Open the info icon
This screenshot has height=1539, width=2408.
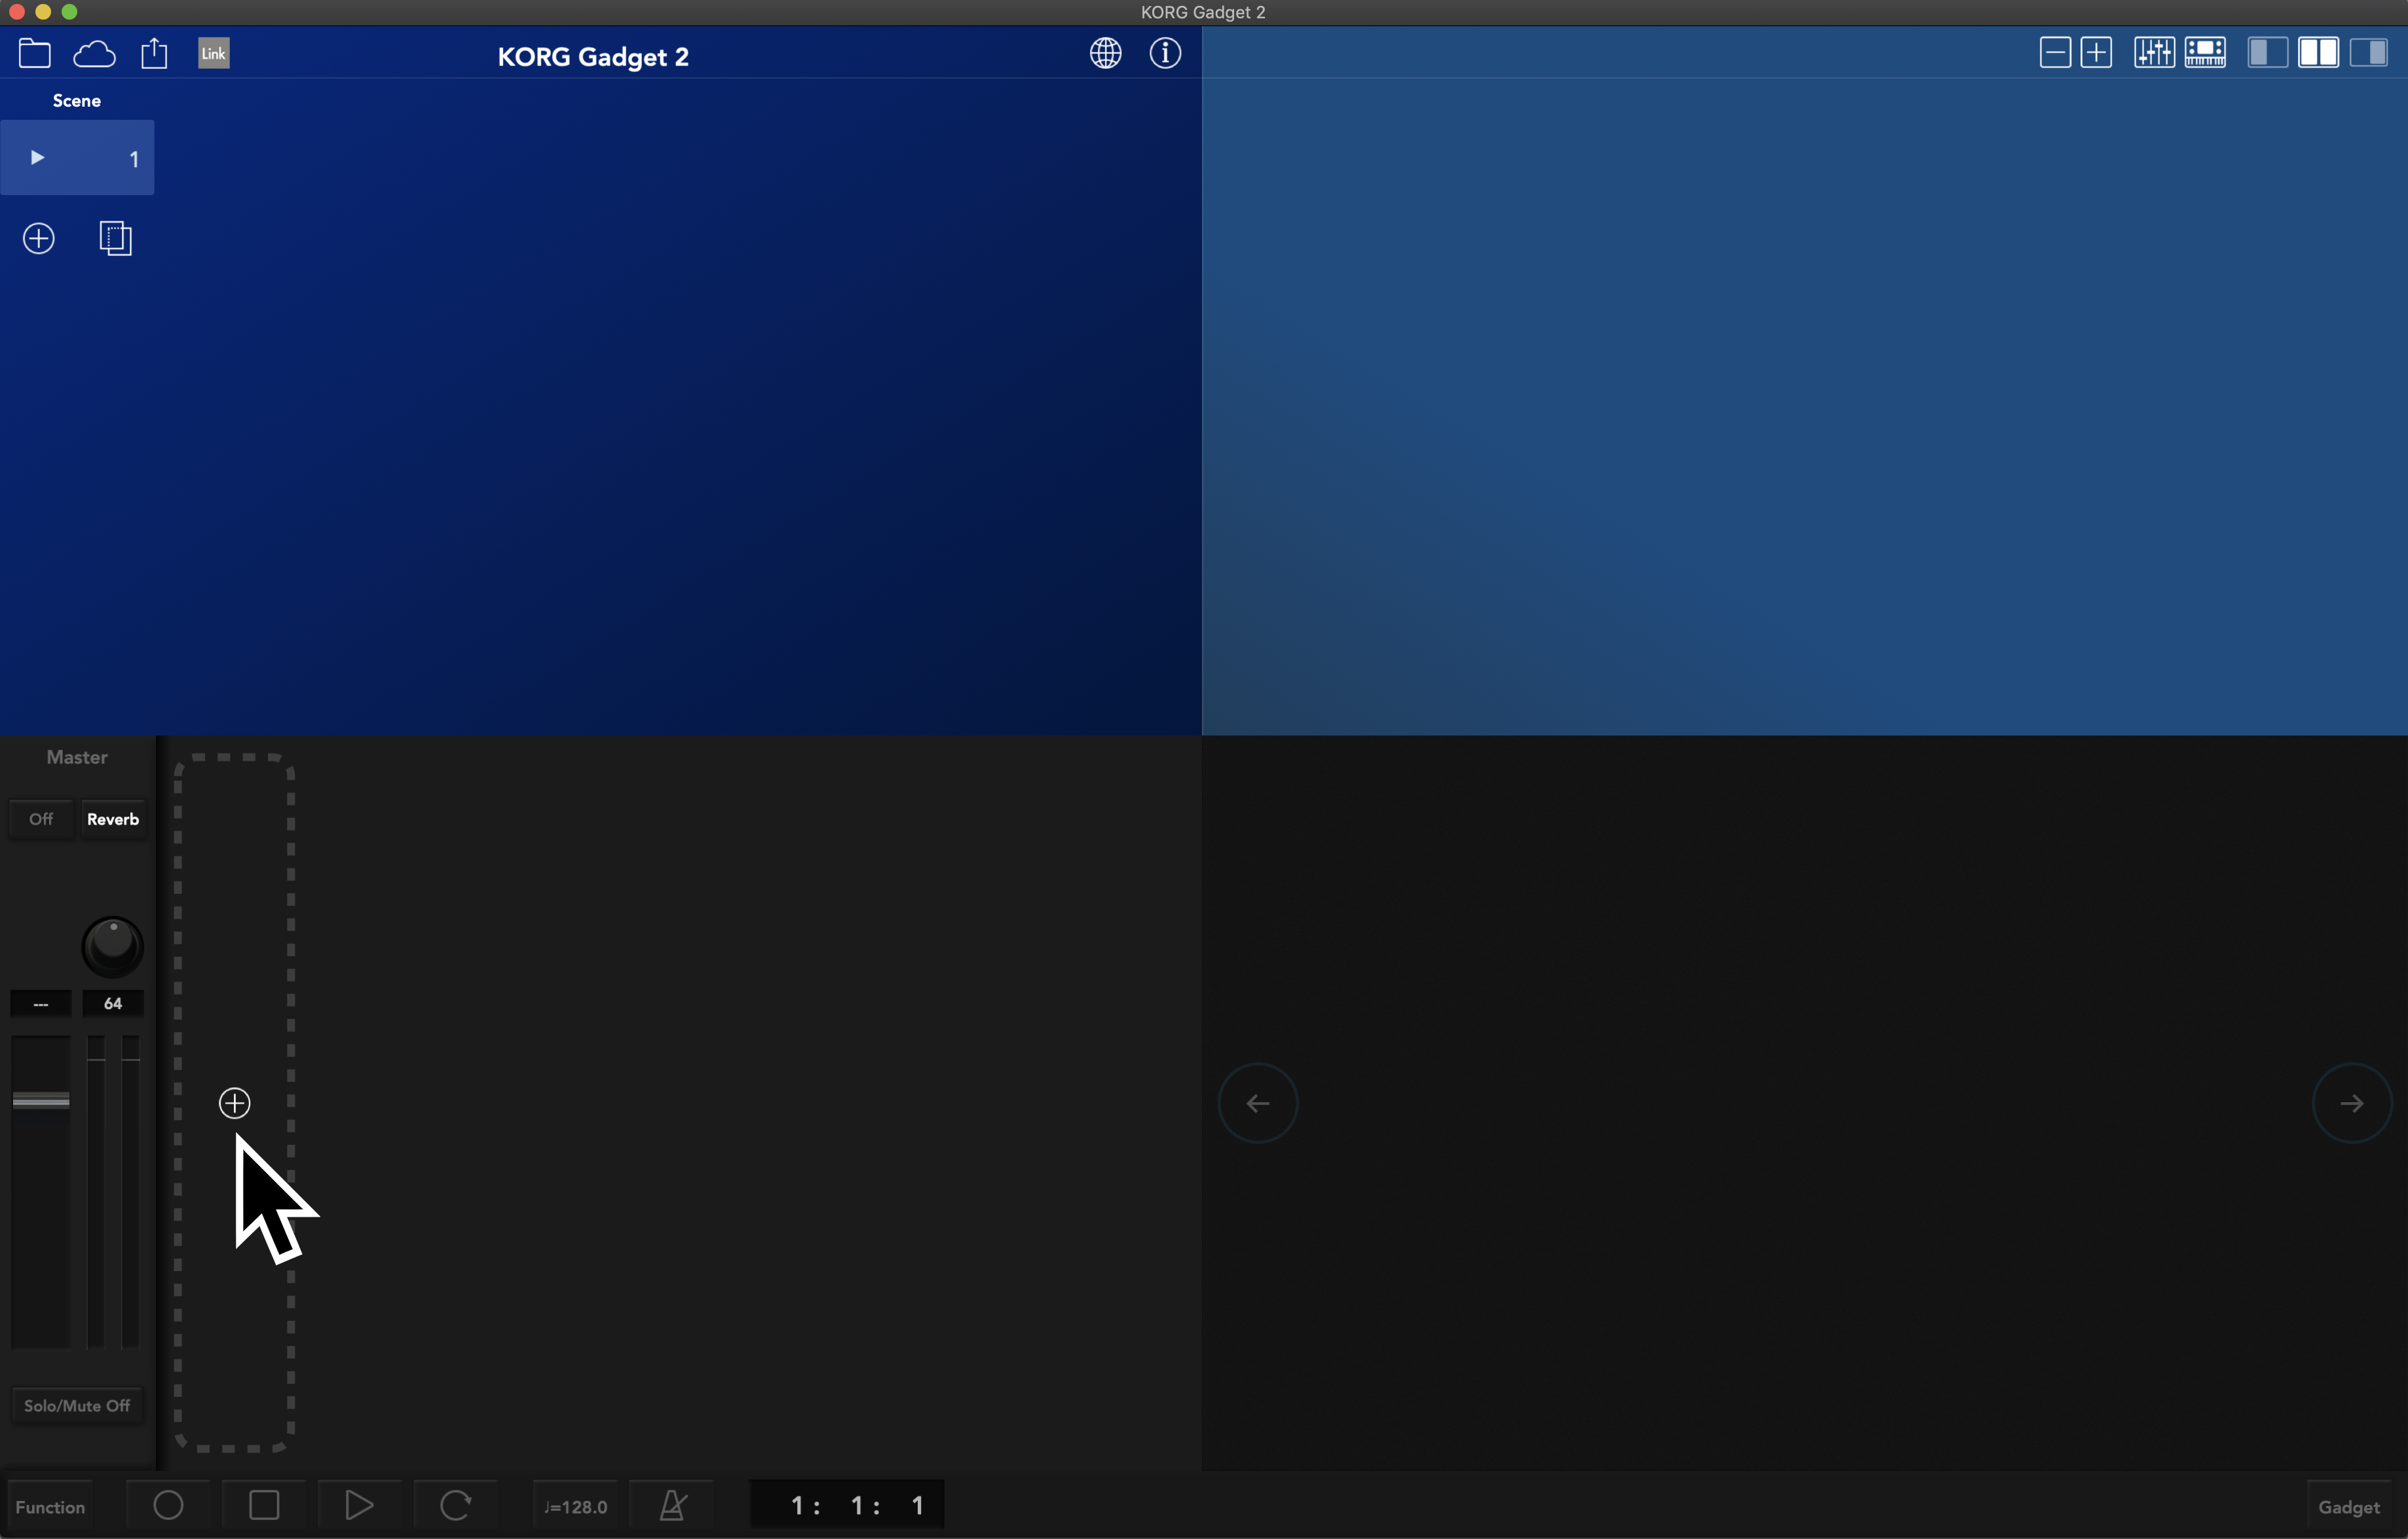[x=1165, y=53]
